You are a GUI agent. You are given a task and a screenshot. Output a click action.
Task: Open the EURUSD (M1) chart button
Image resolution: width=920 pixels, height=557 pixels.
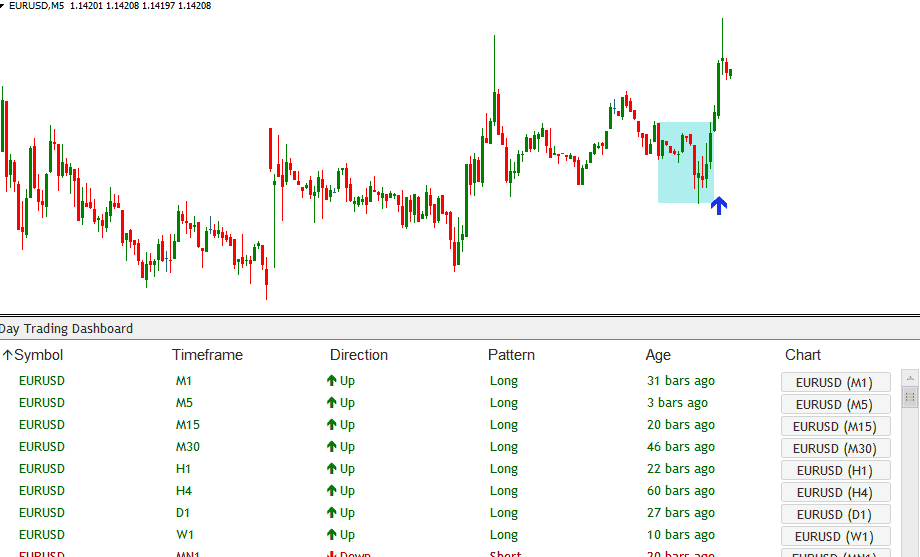[x=834, y=382]
